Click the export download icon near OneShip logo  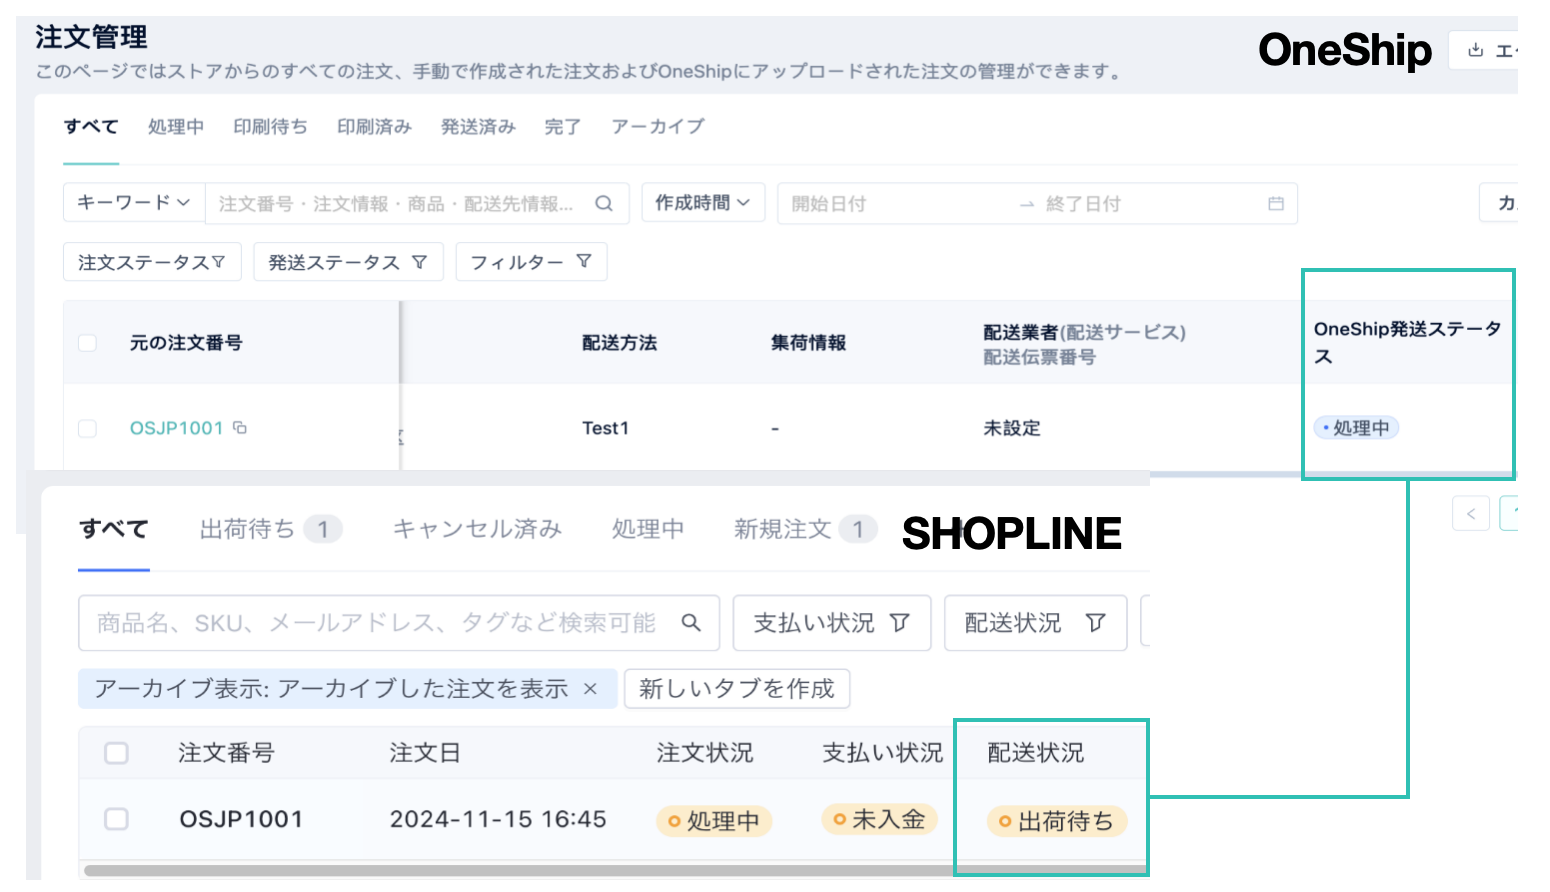(1475, 50)
